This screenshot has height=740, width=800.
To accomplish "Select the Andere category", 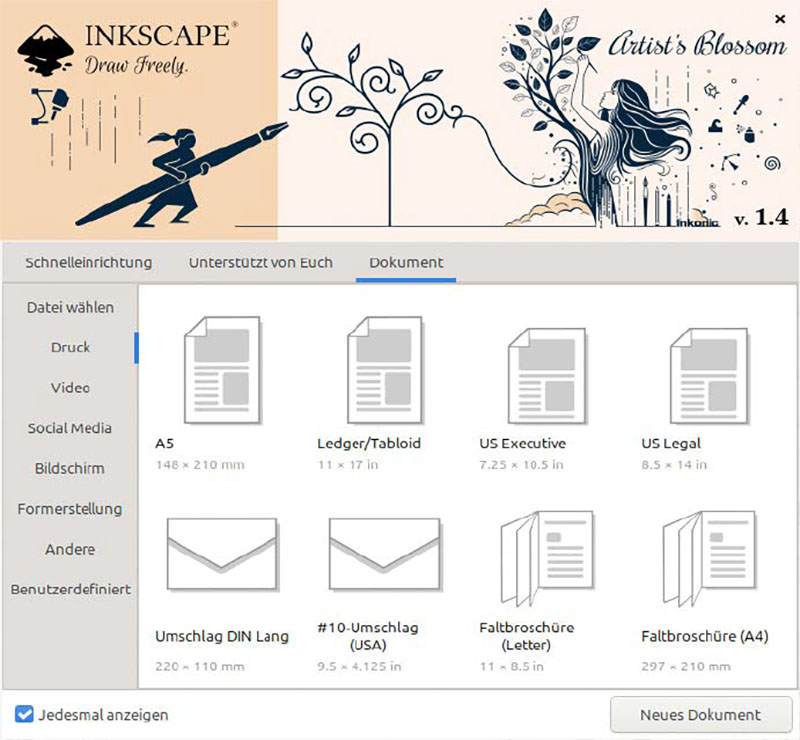I will (70, 549).
